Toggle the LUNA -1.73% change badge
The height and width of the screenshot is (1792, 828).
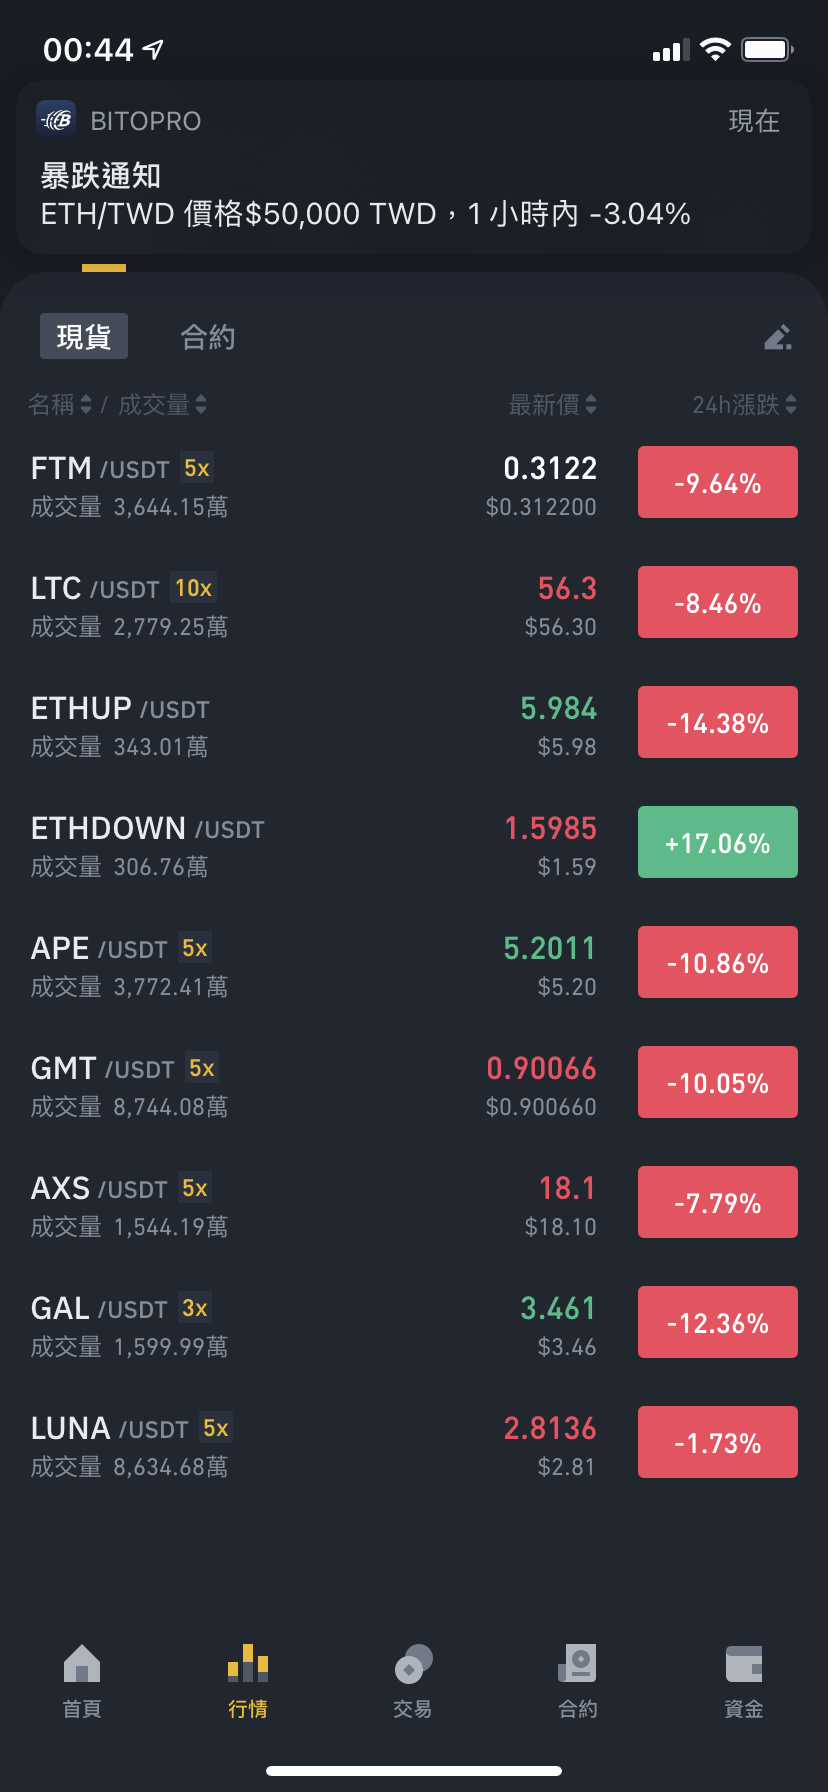pos(718,1442)
